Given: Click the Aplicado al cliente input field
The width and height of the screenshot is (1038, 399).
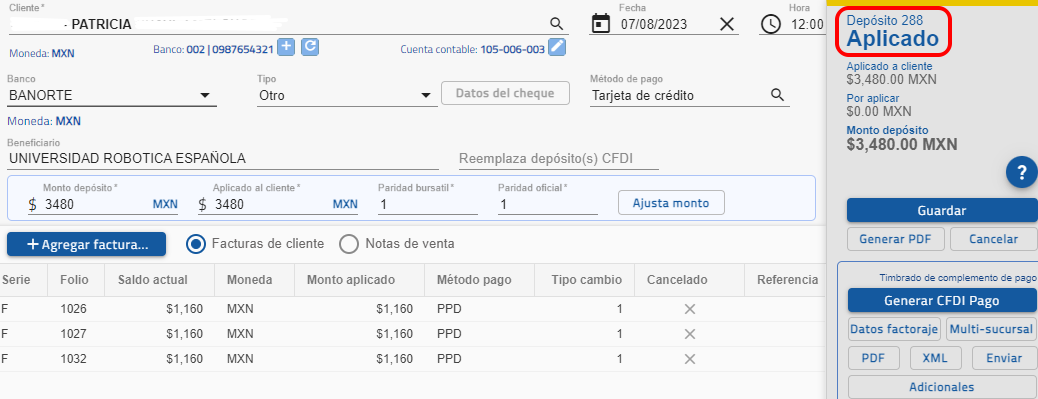Looking at the screenshot, I should (x=278, y=204).
